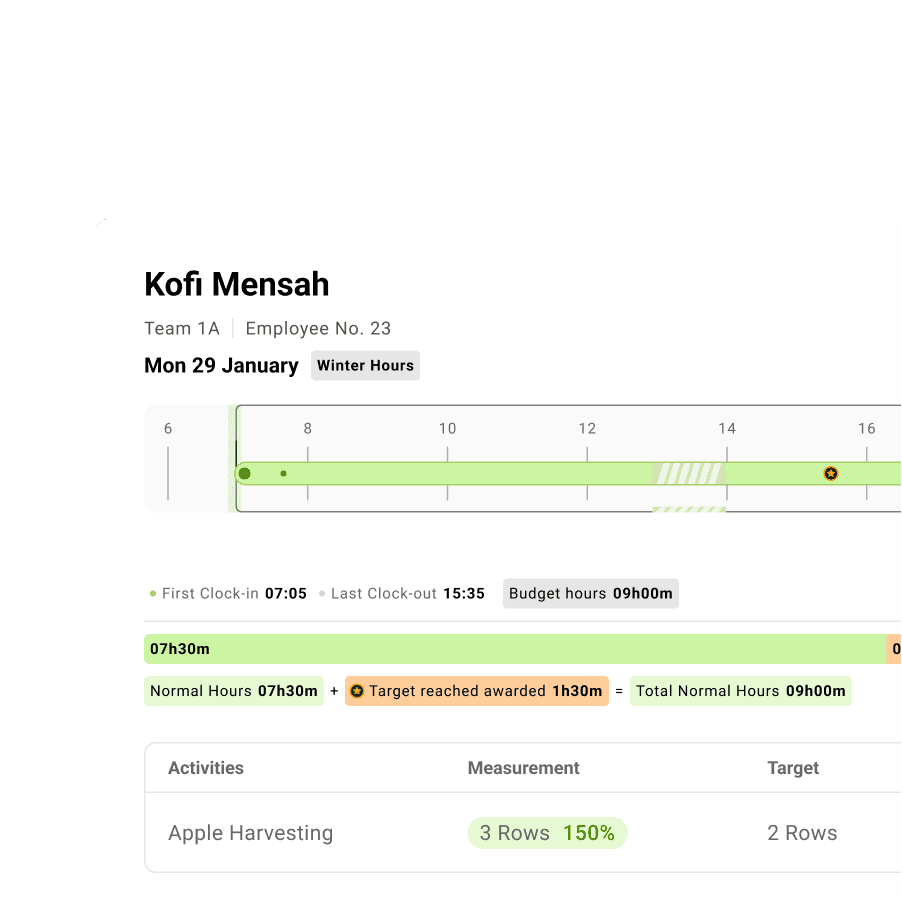Select the green first clock-in dot marker
Viewport: 902px width, 900px height.
244,473
